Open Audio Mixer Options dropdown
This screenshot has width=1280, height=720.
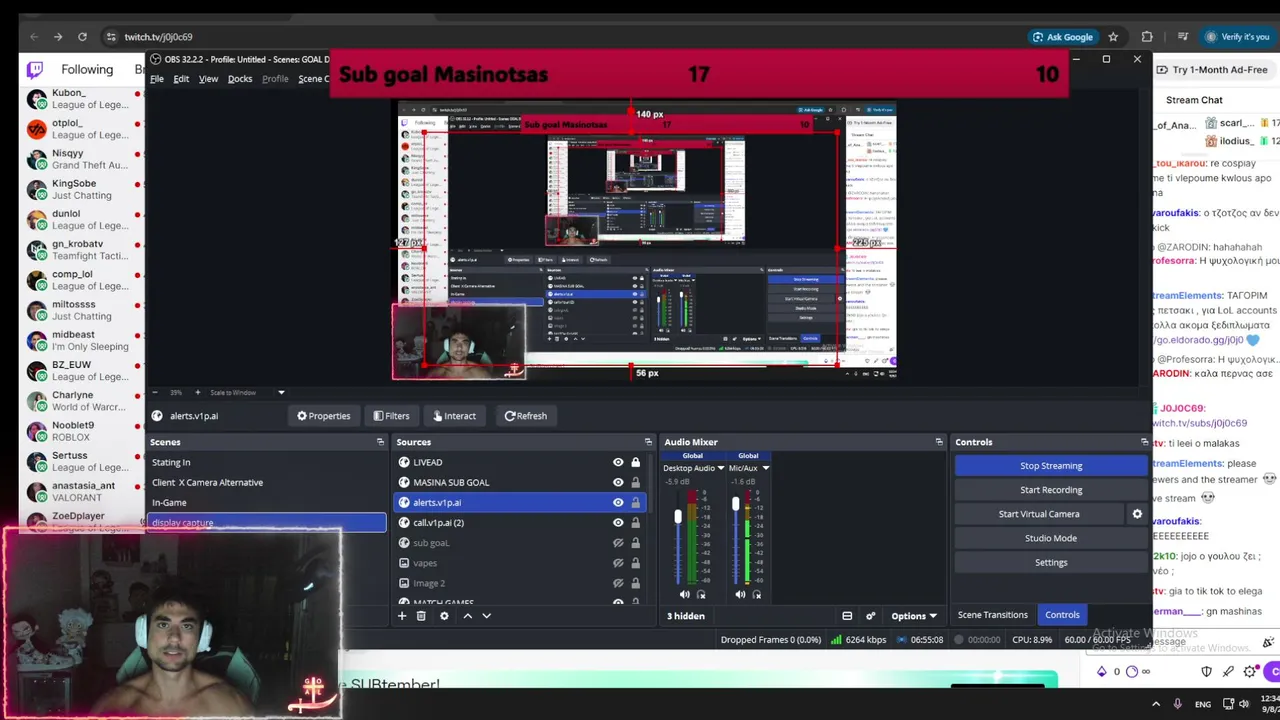914,616
